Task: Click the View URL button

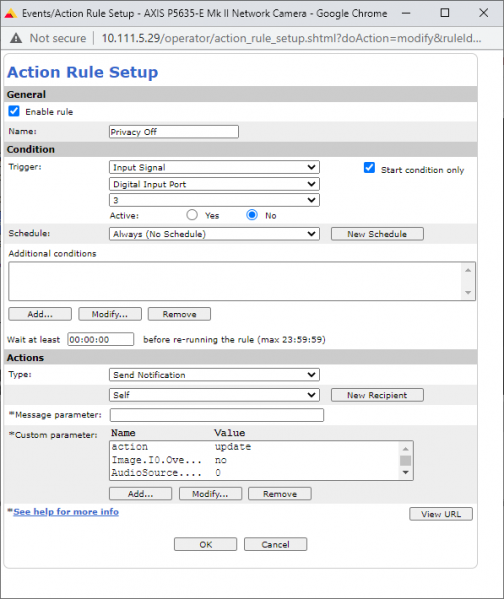Action: pos(441,514)
